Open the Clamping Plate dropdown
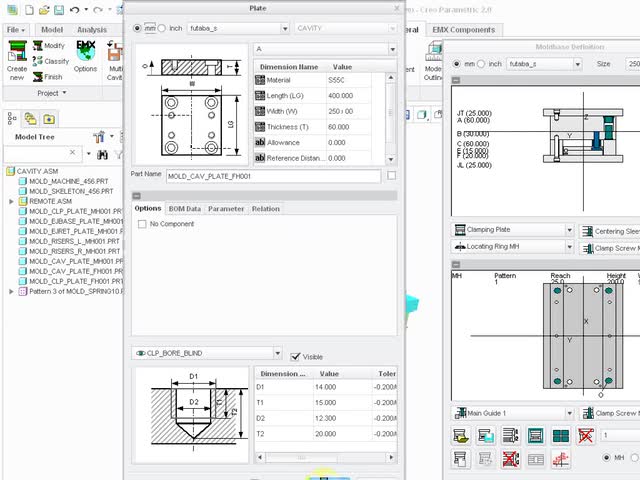 569,230
